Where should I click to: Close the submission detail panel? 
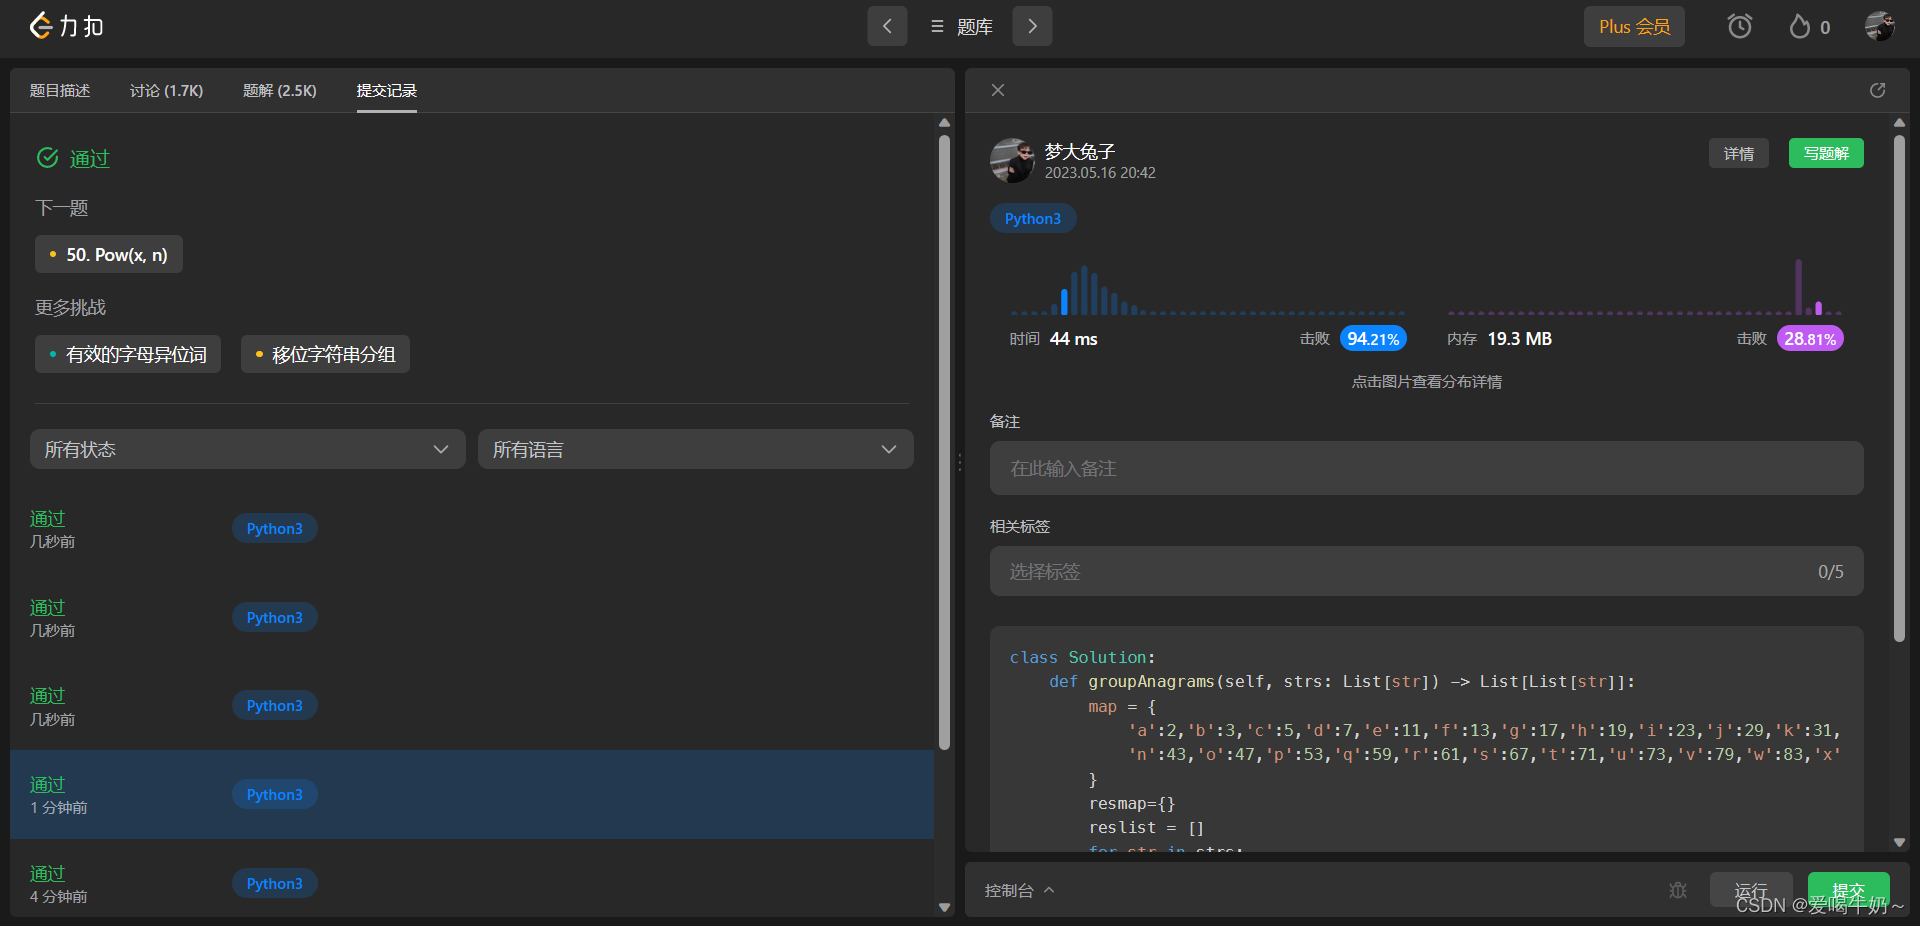coord(998,90)
